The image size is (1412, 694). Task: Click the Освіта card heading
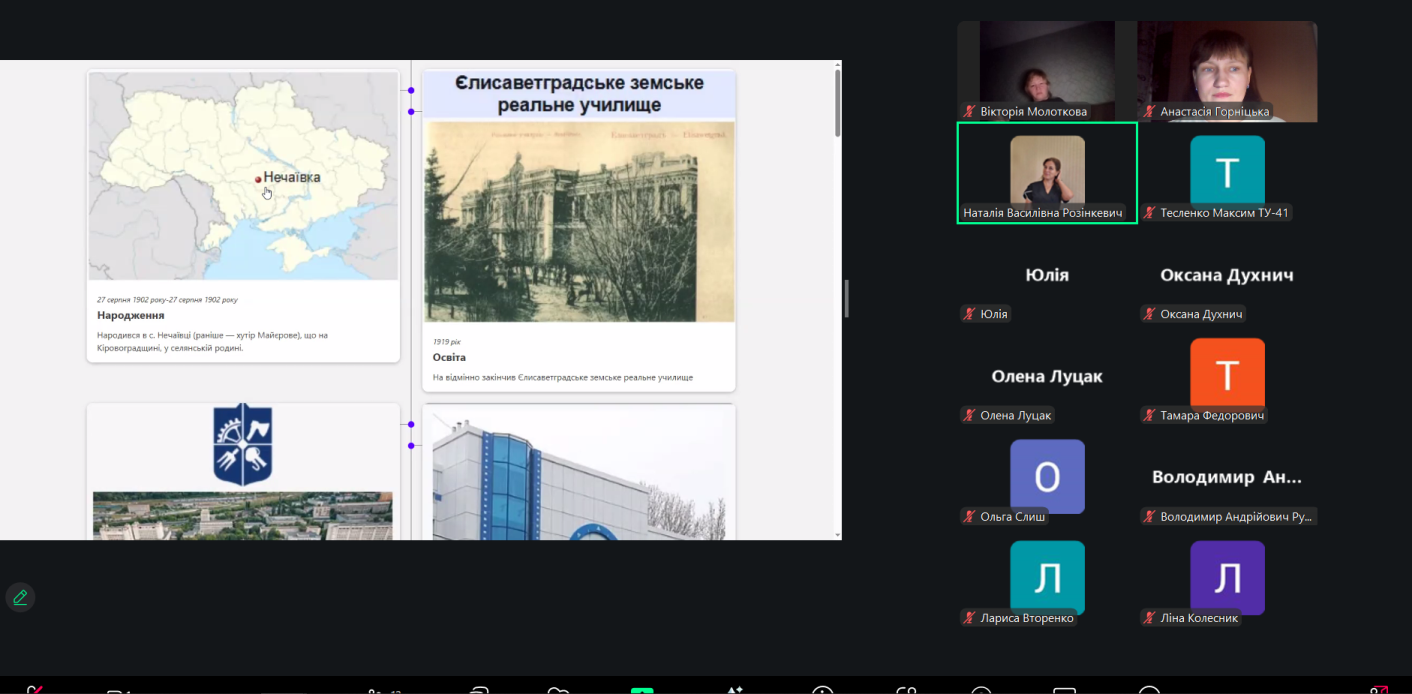click(449, 357)
